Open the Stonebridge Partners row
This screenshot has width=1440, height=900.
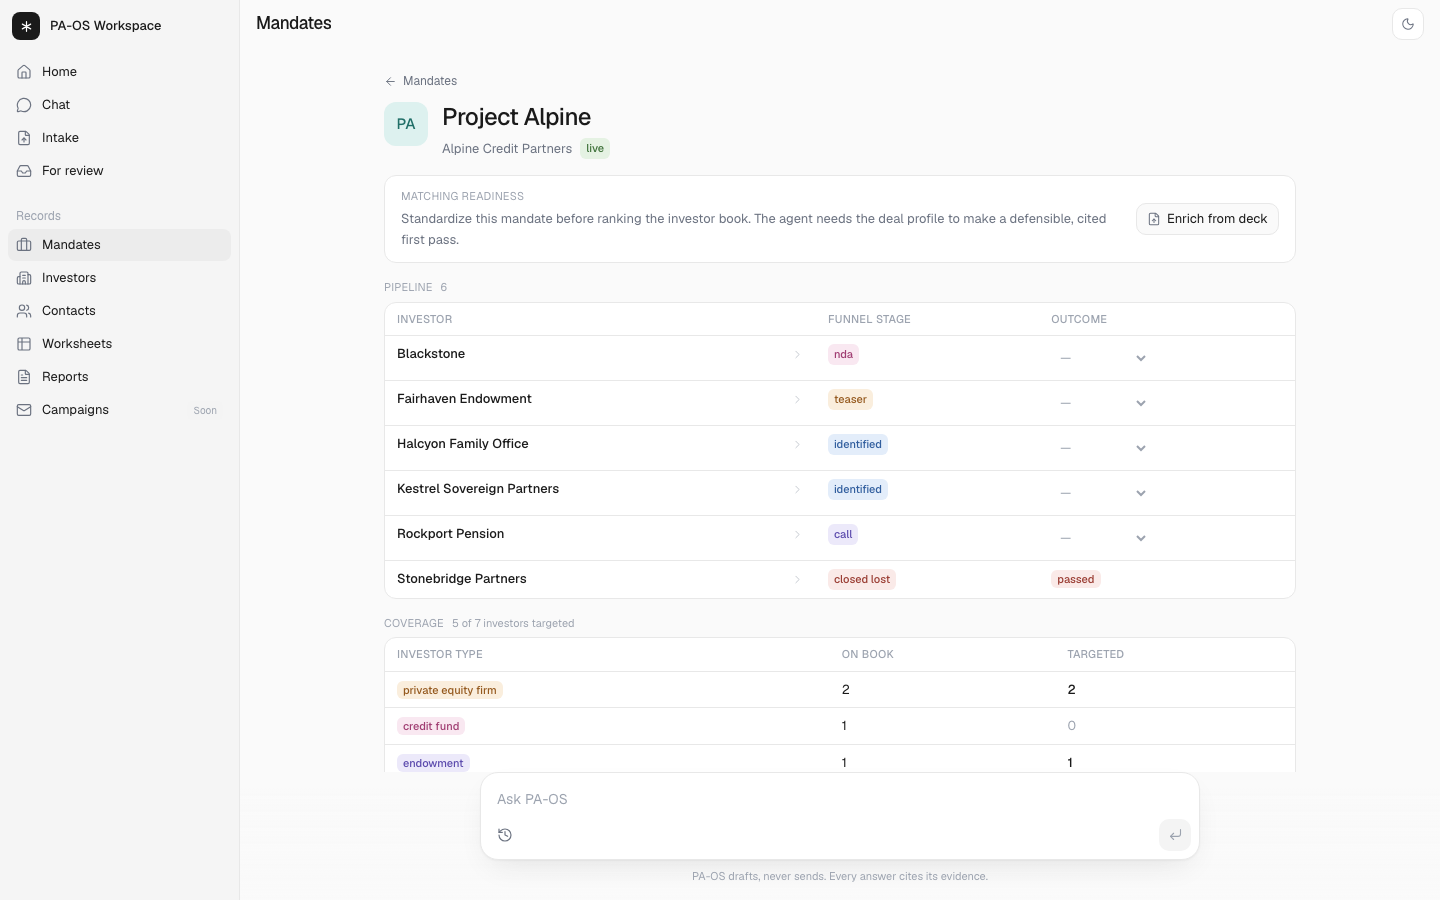(840, 579)
